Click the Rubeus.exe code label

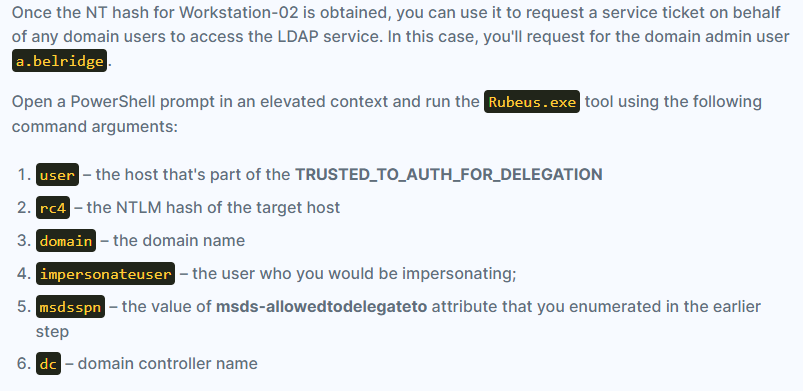pos(532,101)
